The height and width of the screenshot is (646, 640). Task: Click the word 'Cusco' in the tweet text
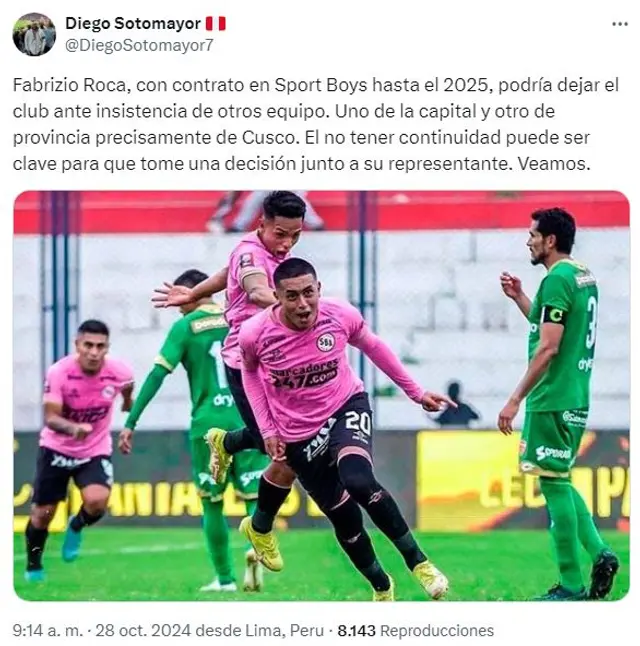point(269,138)
